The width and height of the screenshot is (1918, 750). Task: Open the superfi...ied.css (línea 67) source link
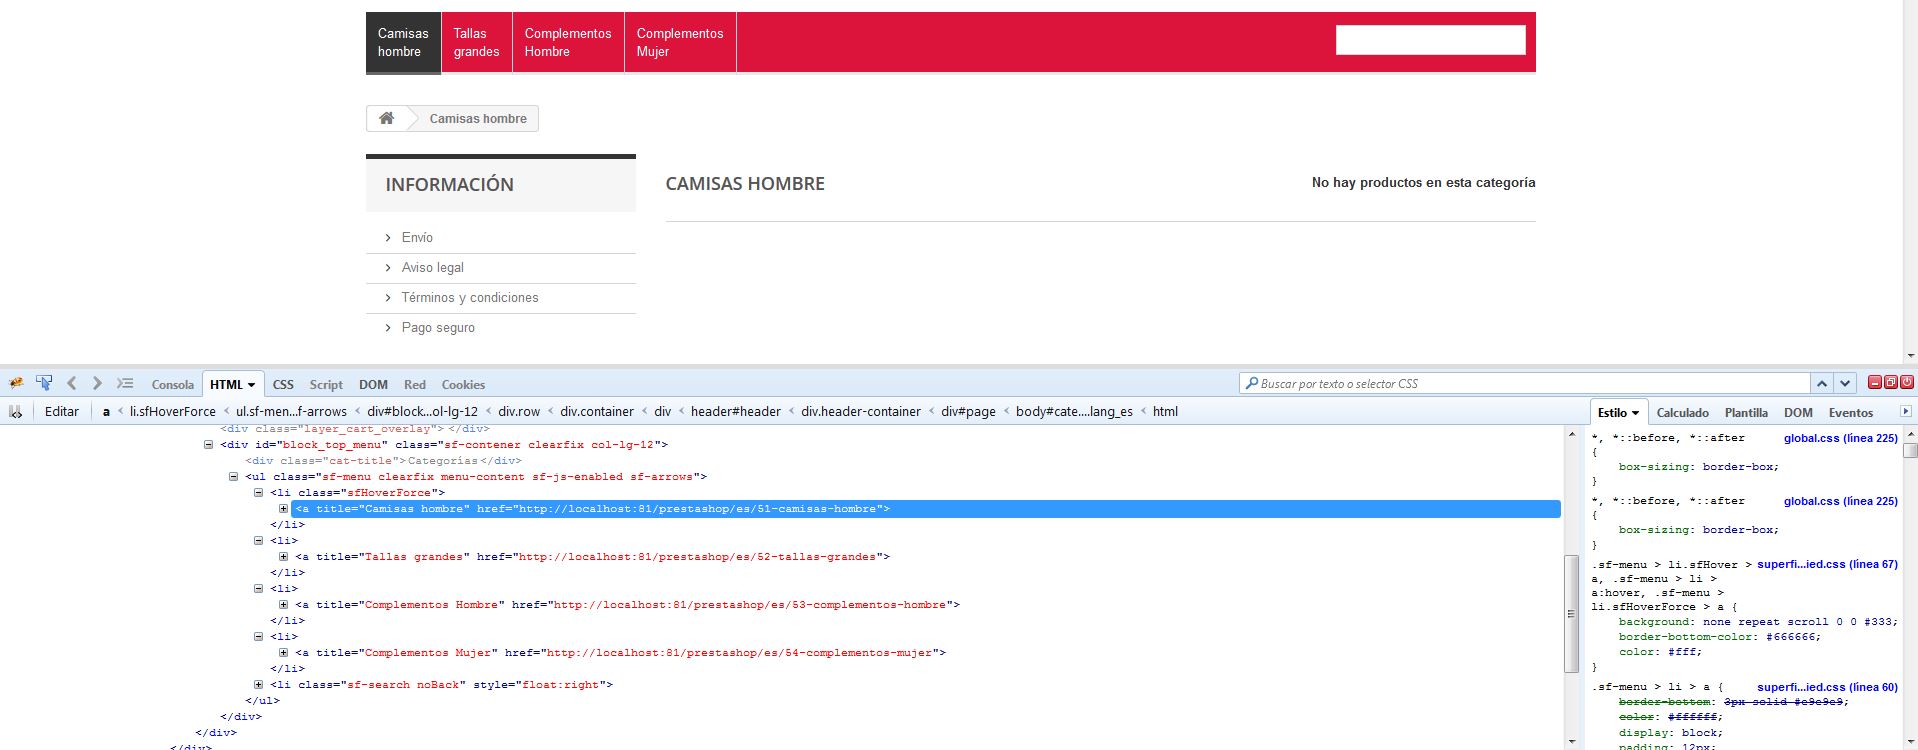[1827, 564]
